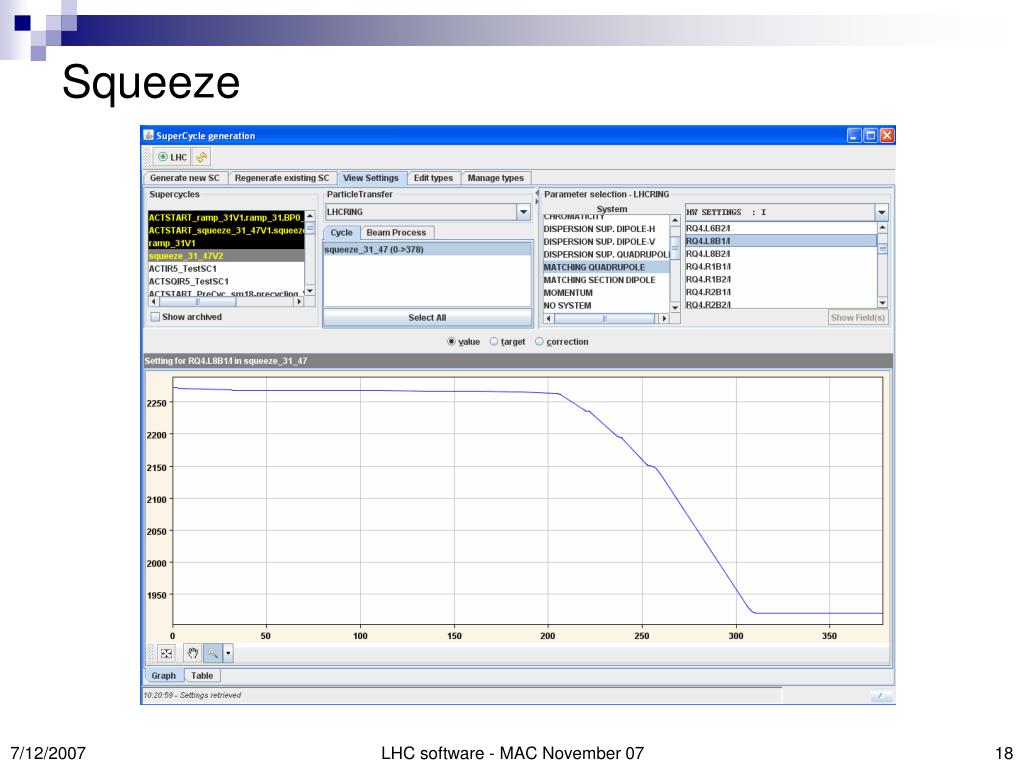Image resolution: width=1024 pixels, height=768 pixels.
Task: Select the hand pan tool
Action: [193, 653]
